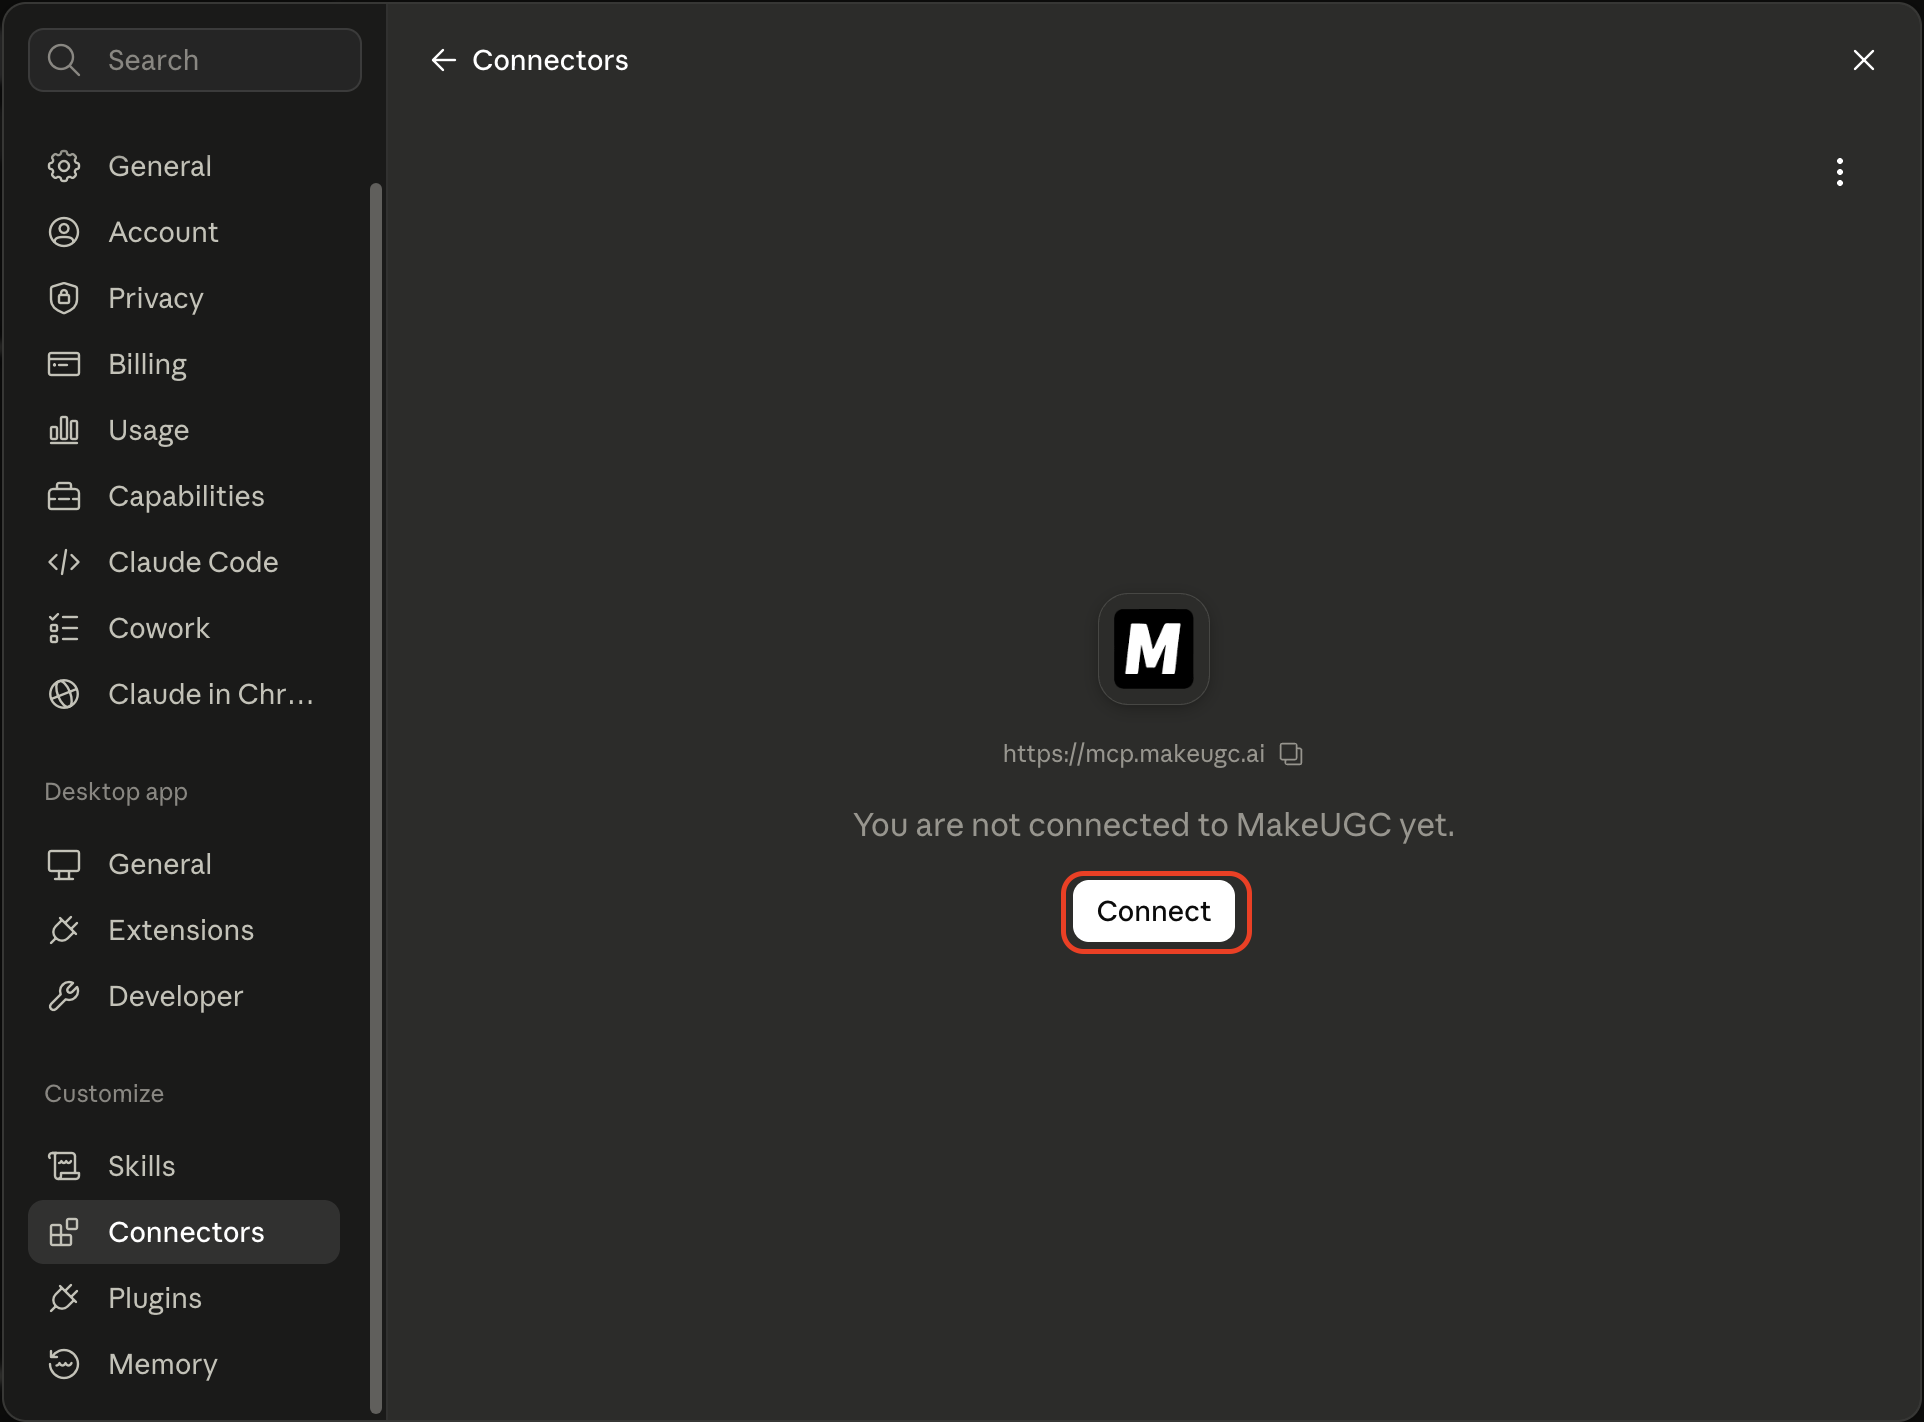Click the MakeUGC M logo
Viewport: 1924px width, 1422px height.
[x=1154, y=649]
